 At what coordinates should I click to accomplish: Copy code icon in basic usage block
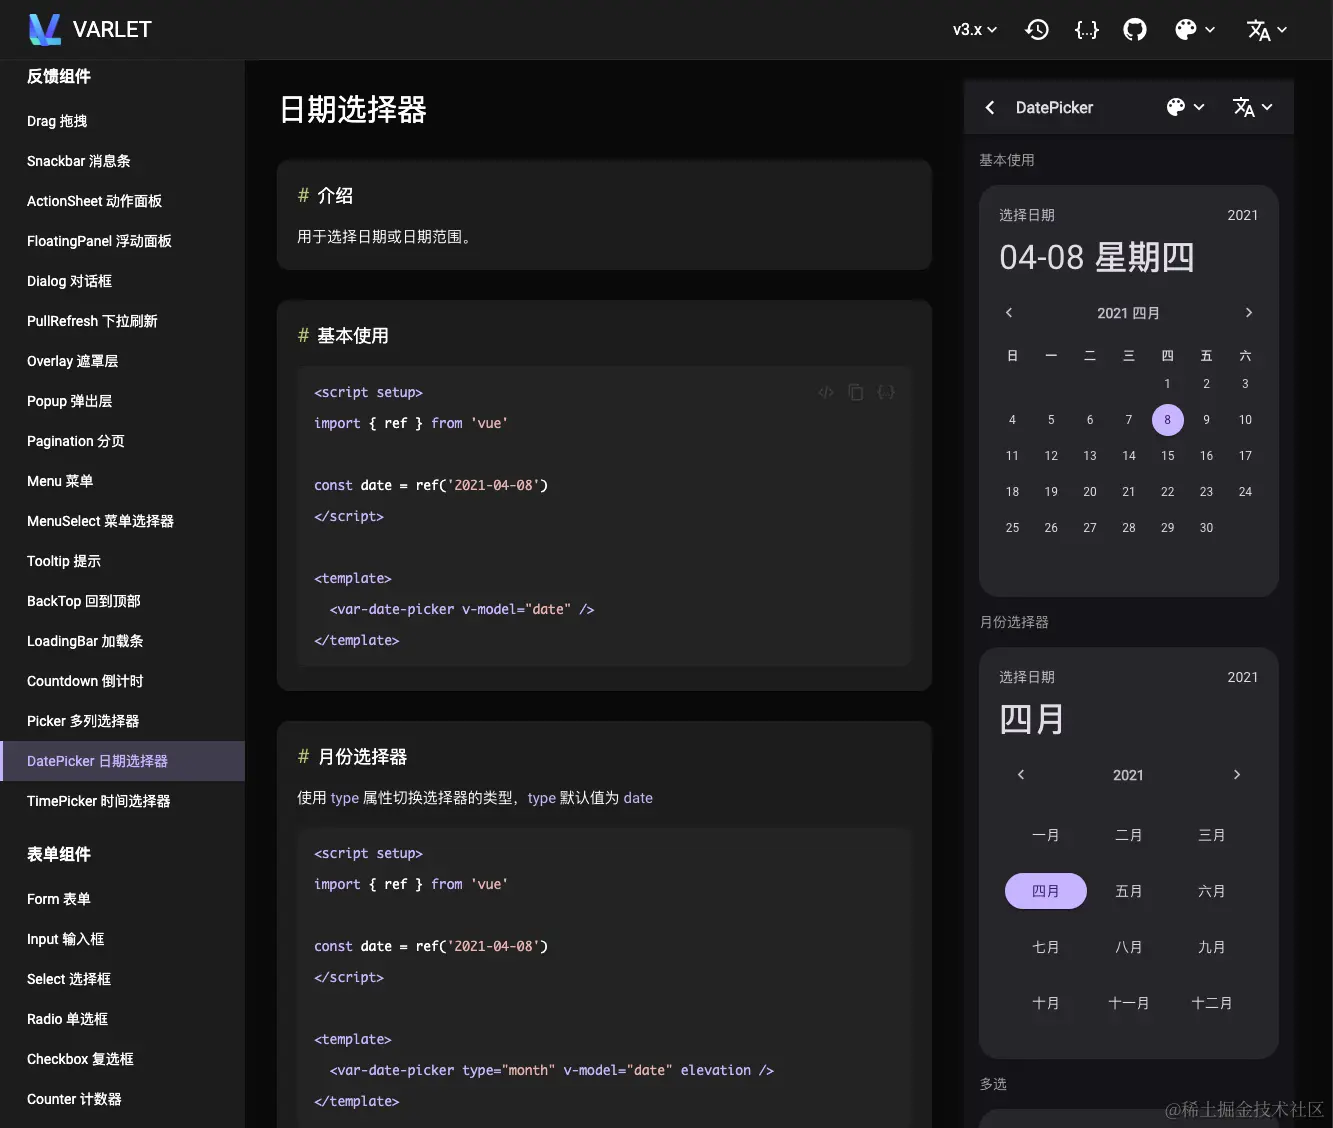(856, 392)
